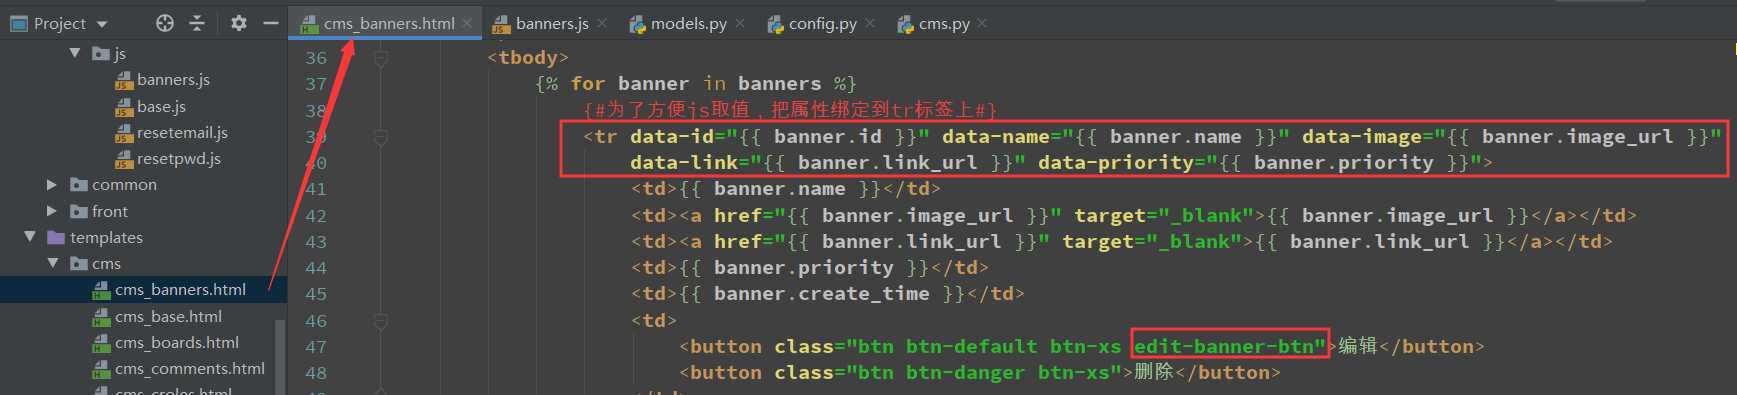The height and width of the screenshot is (395, 1737).
Task: Select base.js in the project tree
Action: 161,106
